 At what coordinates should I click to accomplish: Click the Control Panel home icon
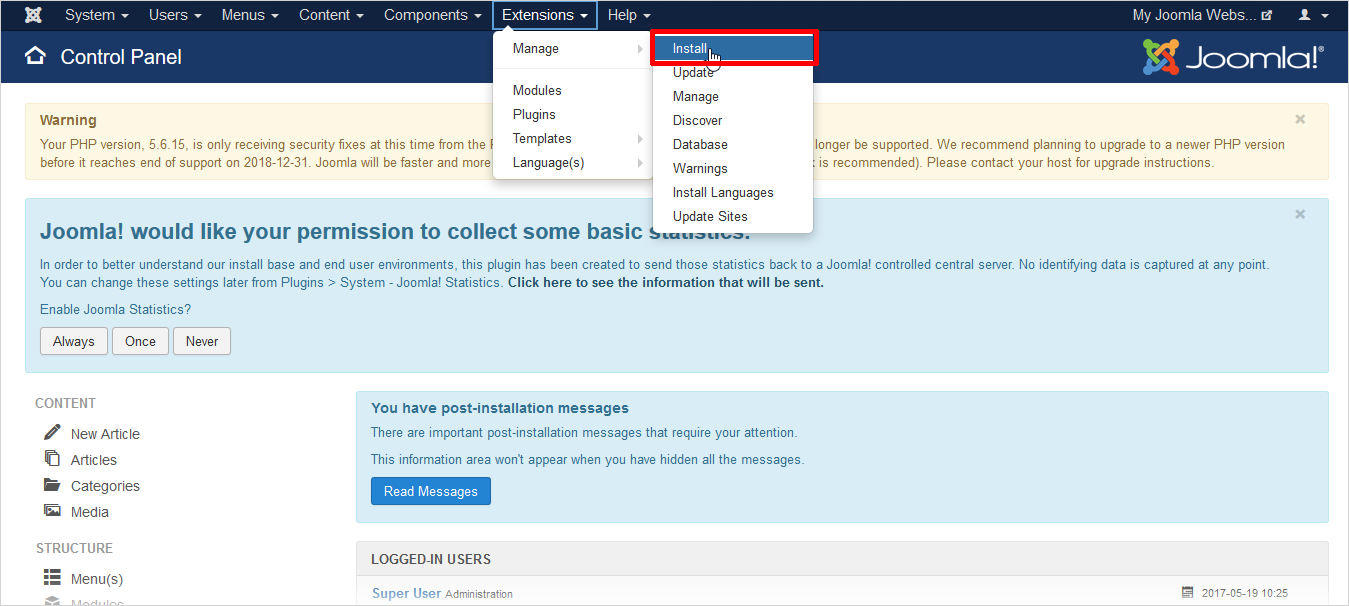(36, 56)
